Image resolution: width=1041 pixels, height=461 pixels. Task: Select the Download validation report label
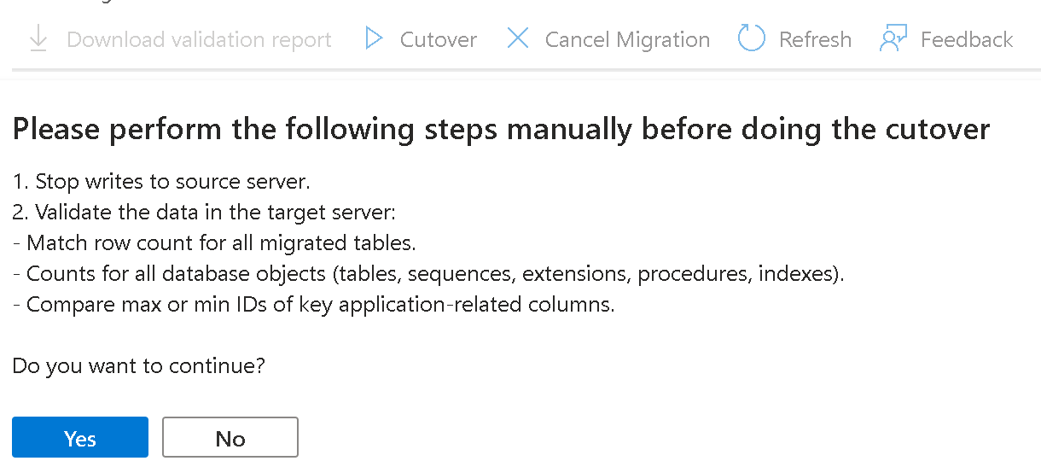click(x=199, y=40)
